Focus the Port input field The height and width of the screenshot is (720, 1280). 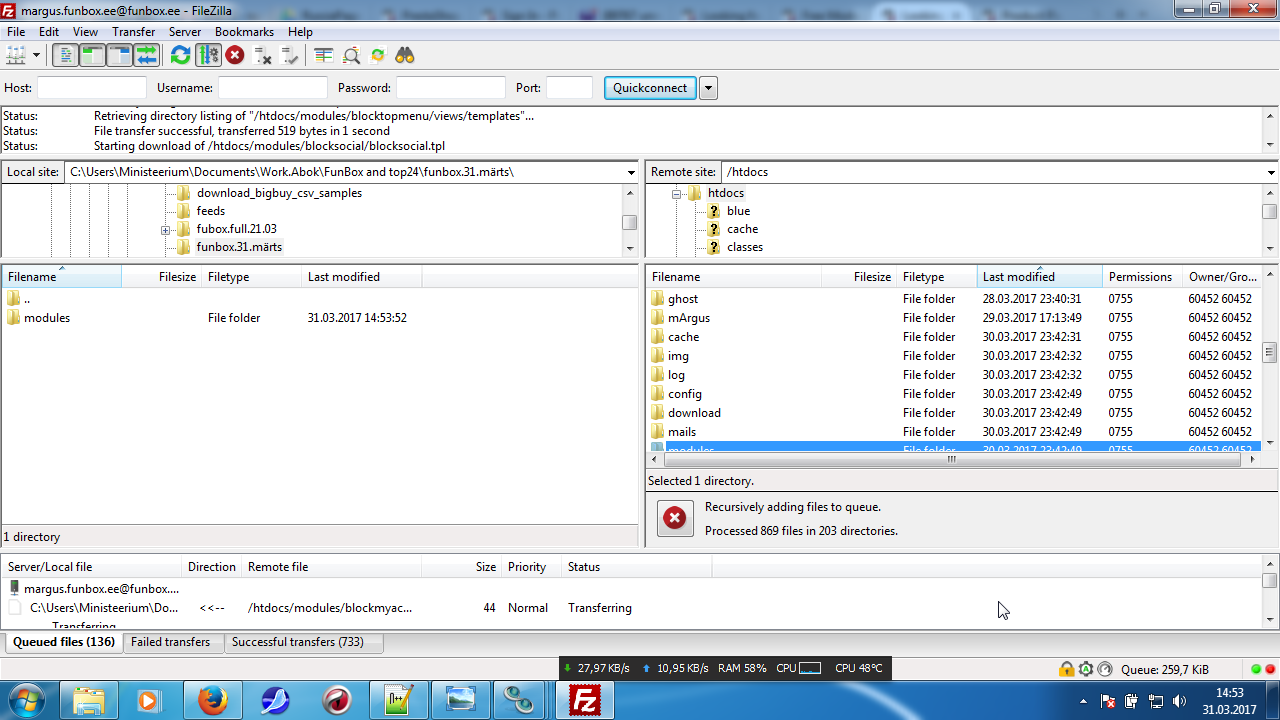click(570, 88)
